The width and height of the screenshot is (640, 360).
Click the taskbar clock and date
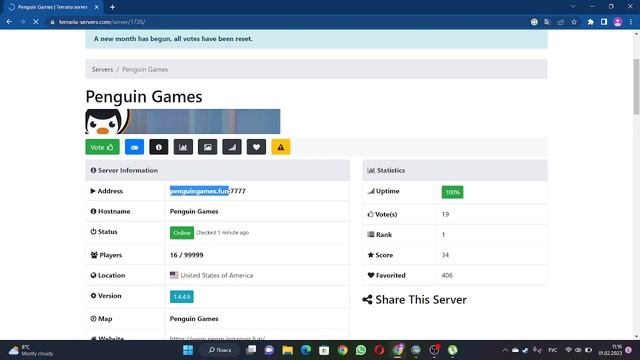610,350
